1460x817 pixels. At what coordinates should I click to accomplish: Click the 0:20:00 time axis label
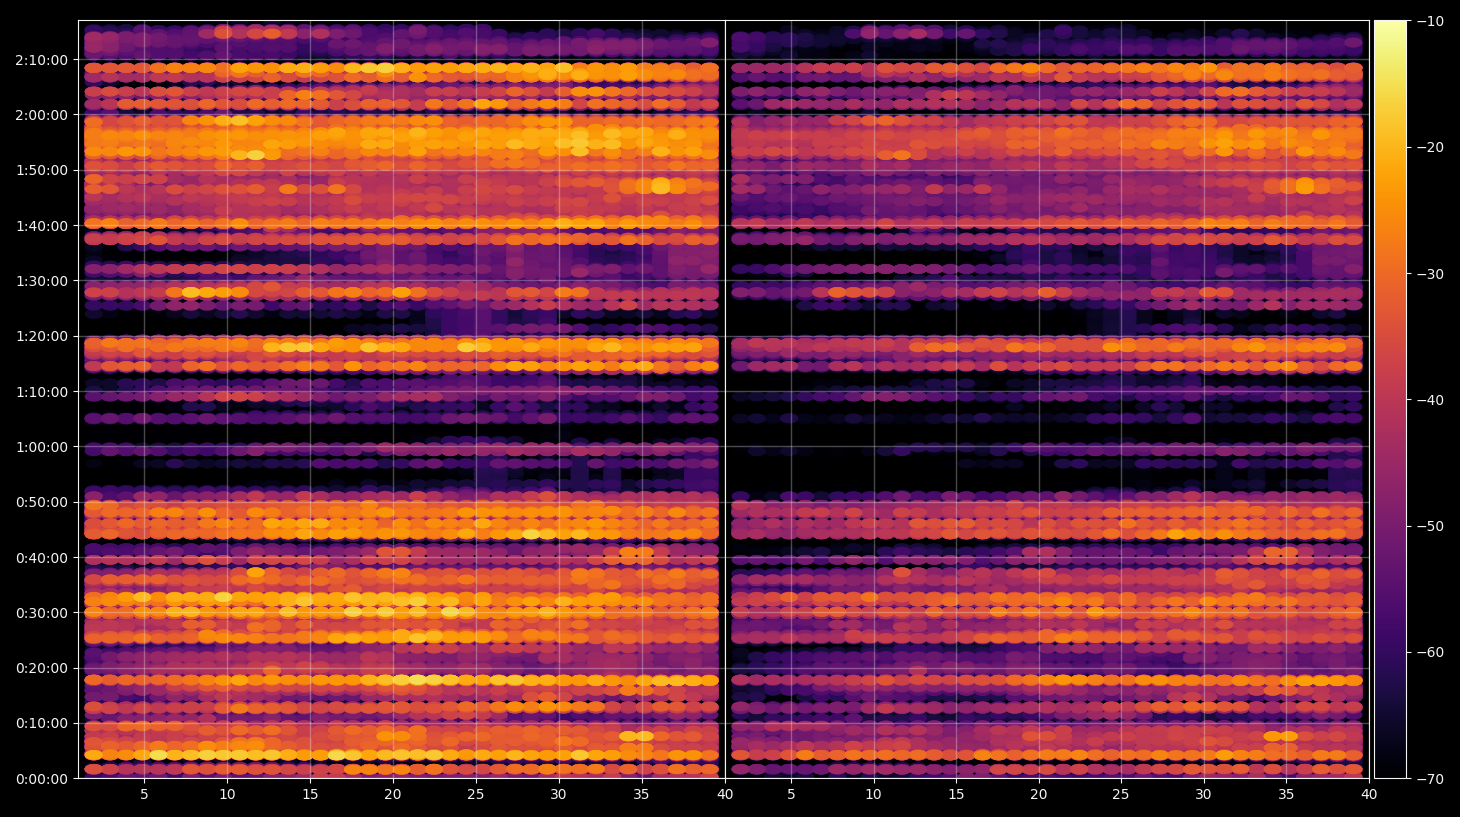[42, 668]
